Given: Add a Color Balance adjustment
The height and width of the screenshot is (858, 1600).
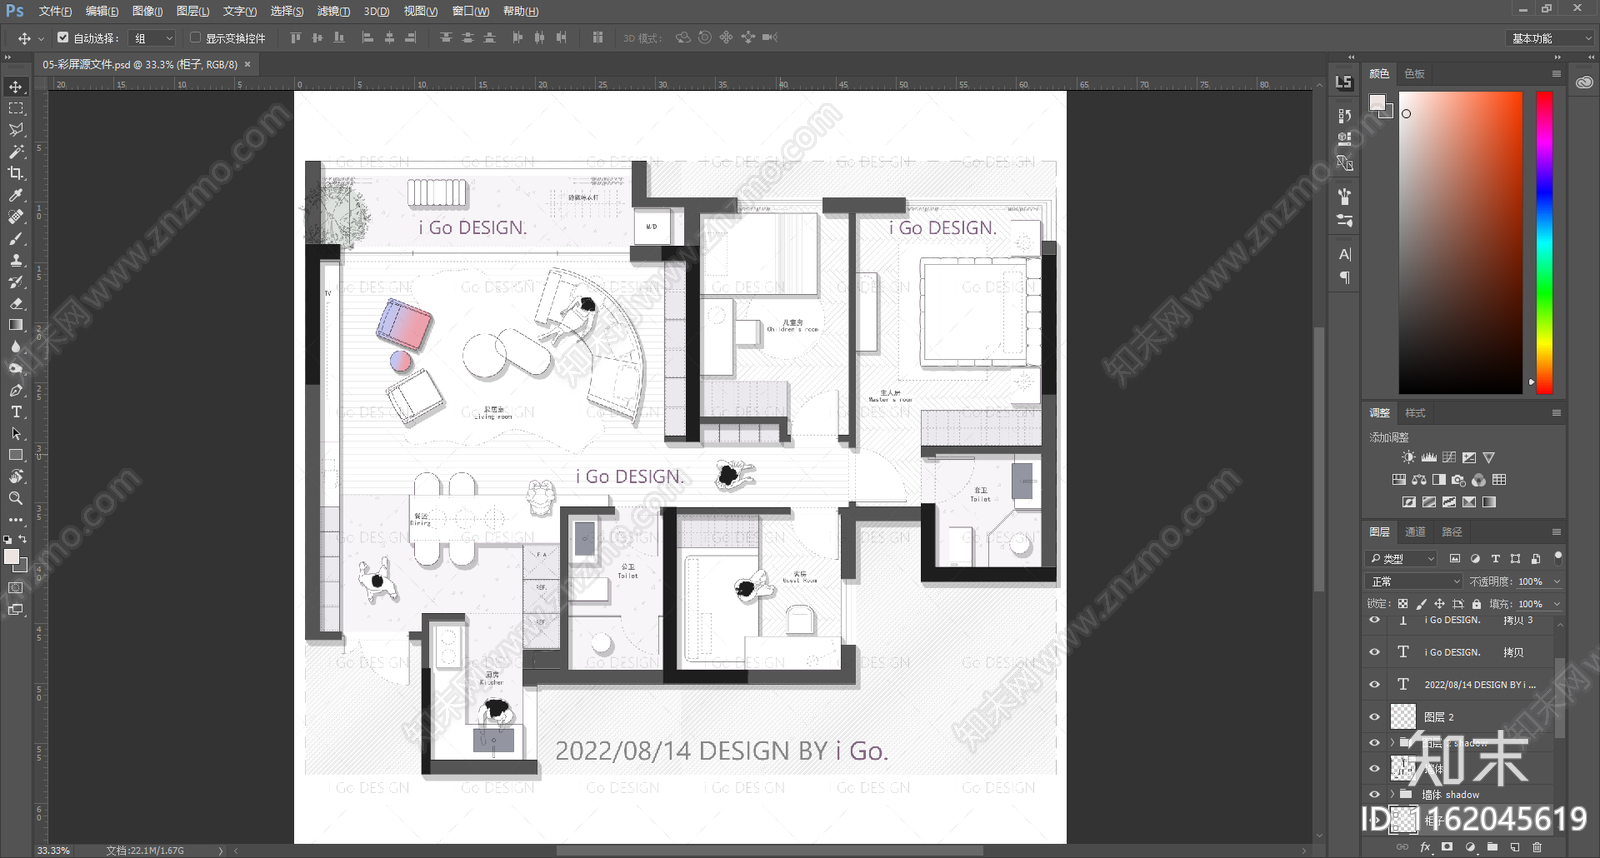Looking at the screenshot, I should pos(1419,480).
